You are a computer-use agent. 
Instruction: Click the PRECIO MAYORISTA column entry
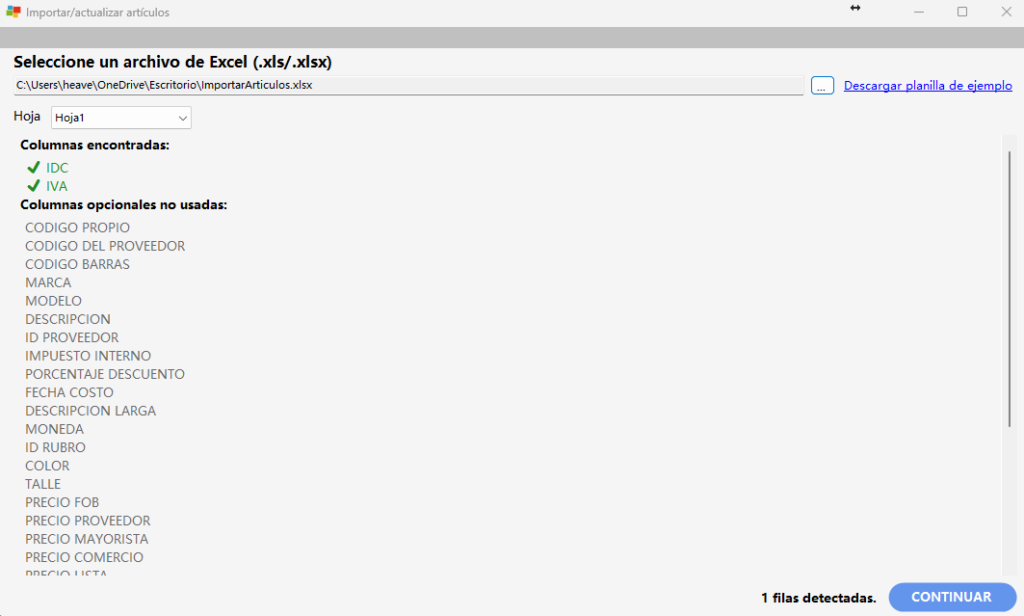point(87,539)
